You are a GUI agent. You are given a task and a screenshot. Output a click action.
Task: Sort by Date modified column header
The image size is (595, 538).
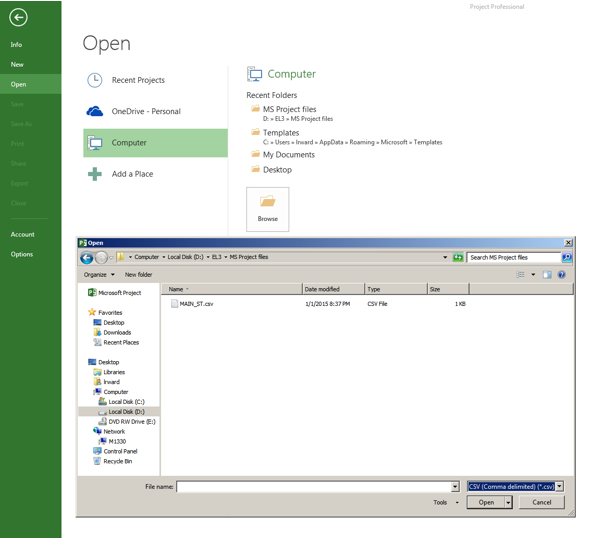(334, 289)
